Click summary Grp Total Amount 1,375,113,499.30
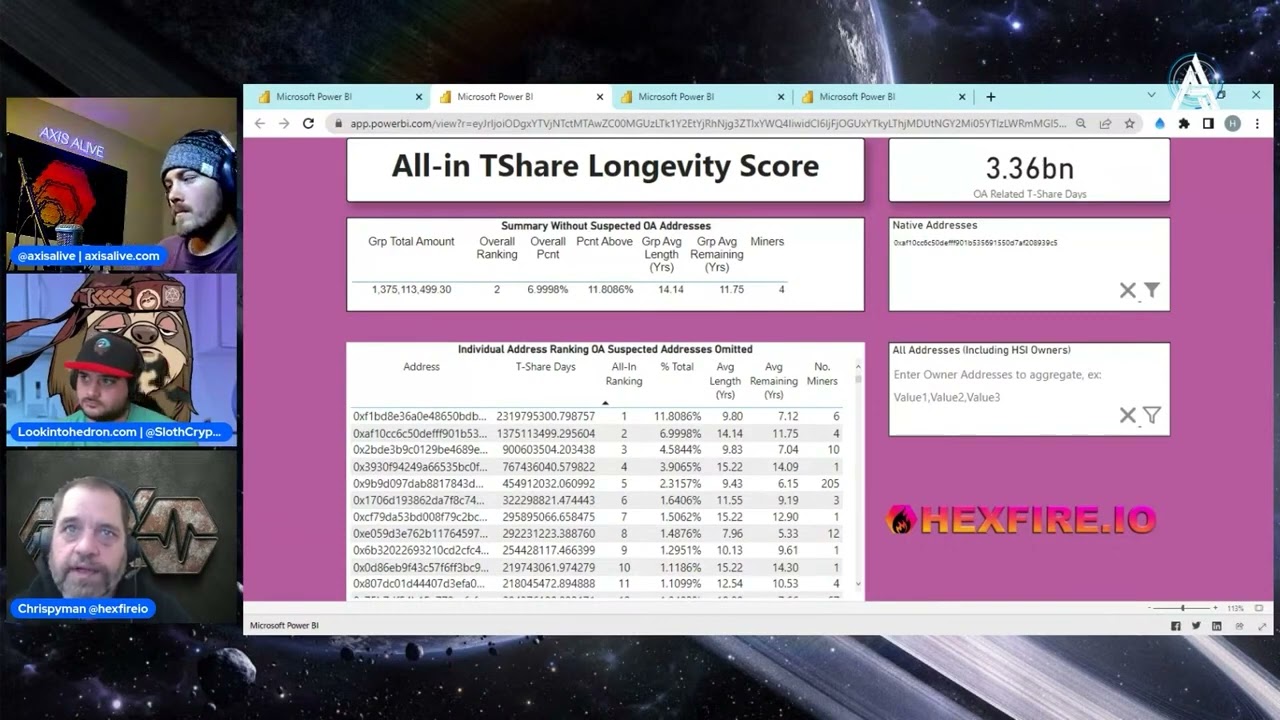This screenshot has width=1280, height=720. click(411, 289)
